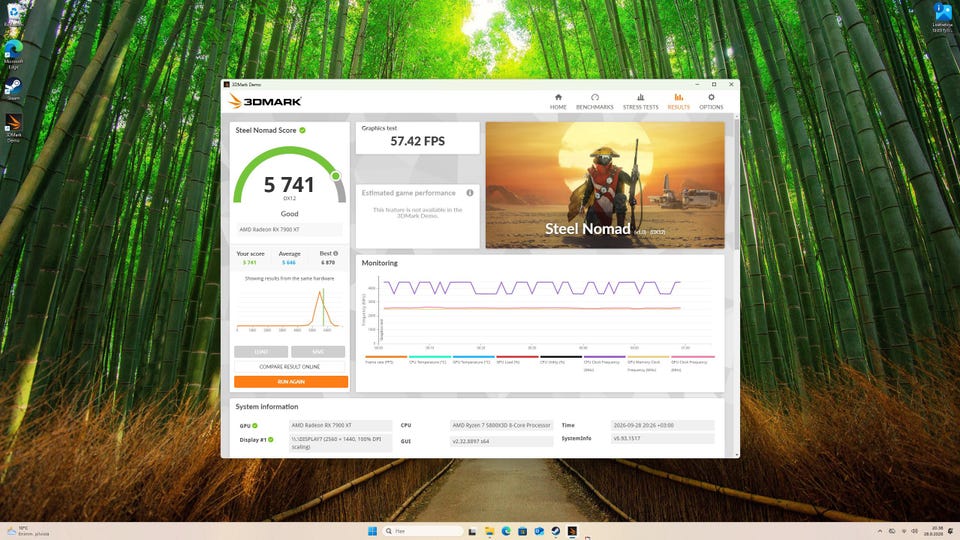Screen dimensions: 960x540
Task: Toggle the GPU Temperature legend item
Action: pos(473,360)
